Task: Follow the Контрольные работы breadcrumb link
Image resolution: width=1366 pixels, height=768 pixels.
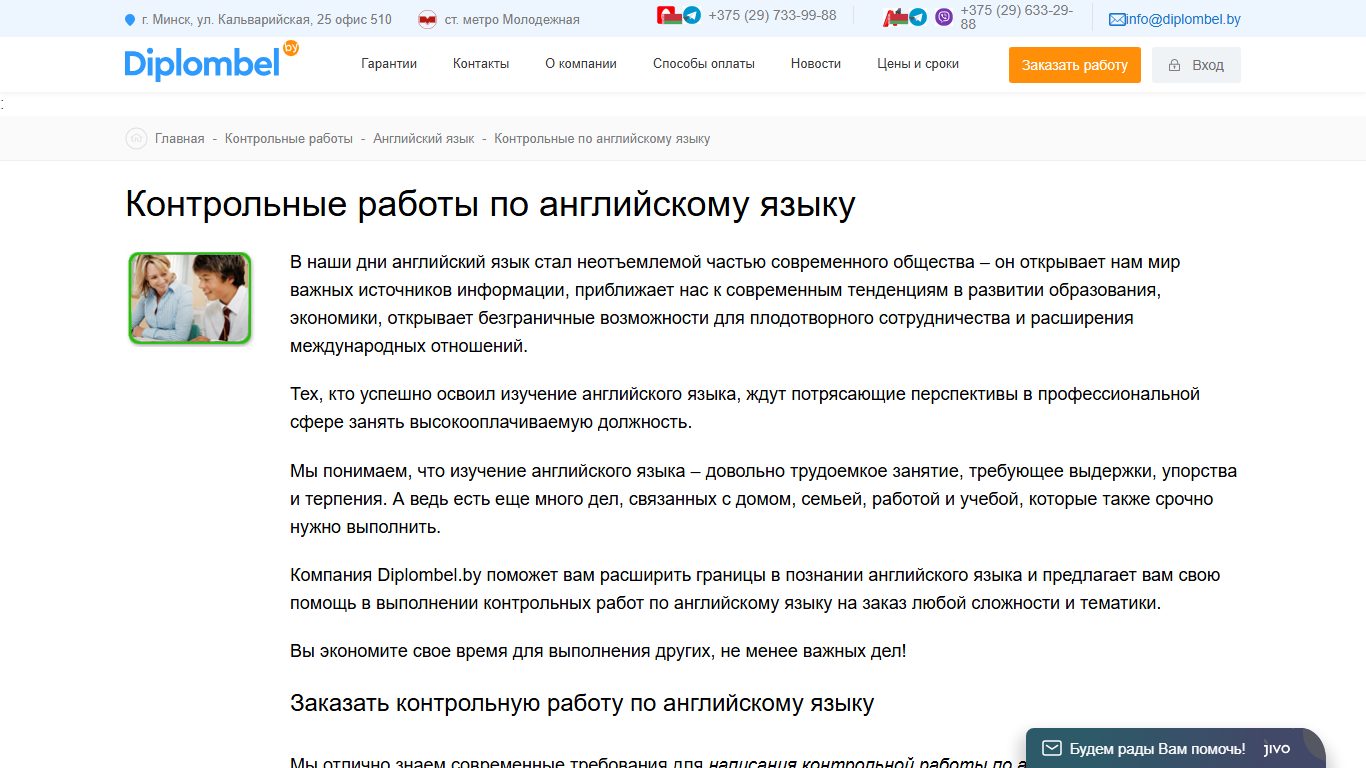Action: 289,139
